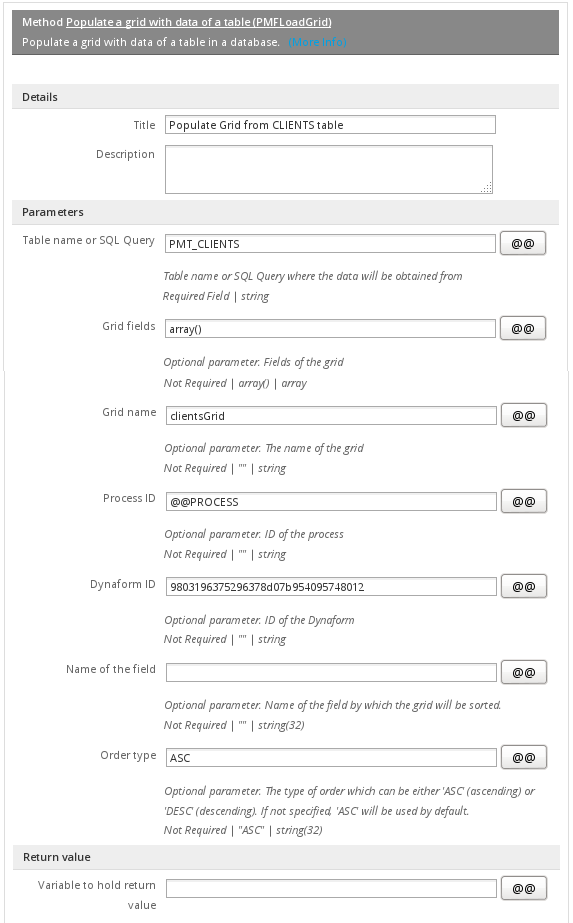The image size is (573, 923).
Task: Click the @@ button next to Order type
Action: click(x=524, y=758)
